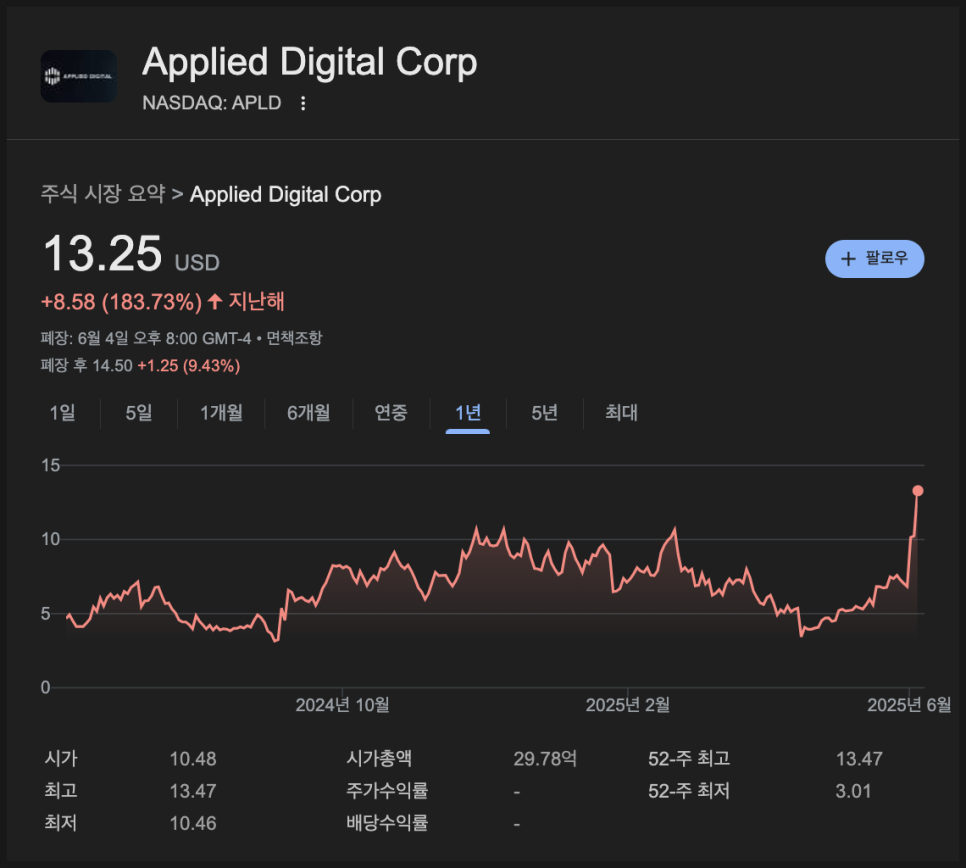Go to 주식 시장 요약 breadcrumb link
The width and height of the screenshot is (966, 868).
[103, 194]
